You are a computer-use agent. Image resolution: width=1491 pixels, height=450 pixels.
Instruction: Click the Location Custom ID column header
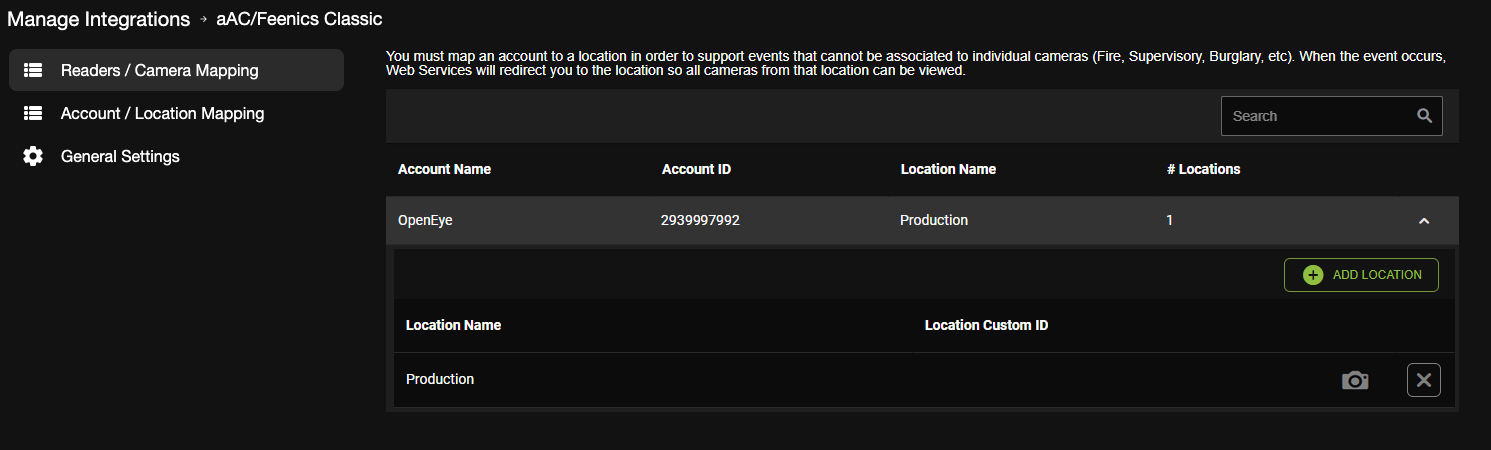pyautogui.click(x=986, y=325)
